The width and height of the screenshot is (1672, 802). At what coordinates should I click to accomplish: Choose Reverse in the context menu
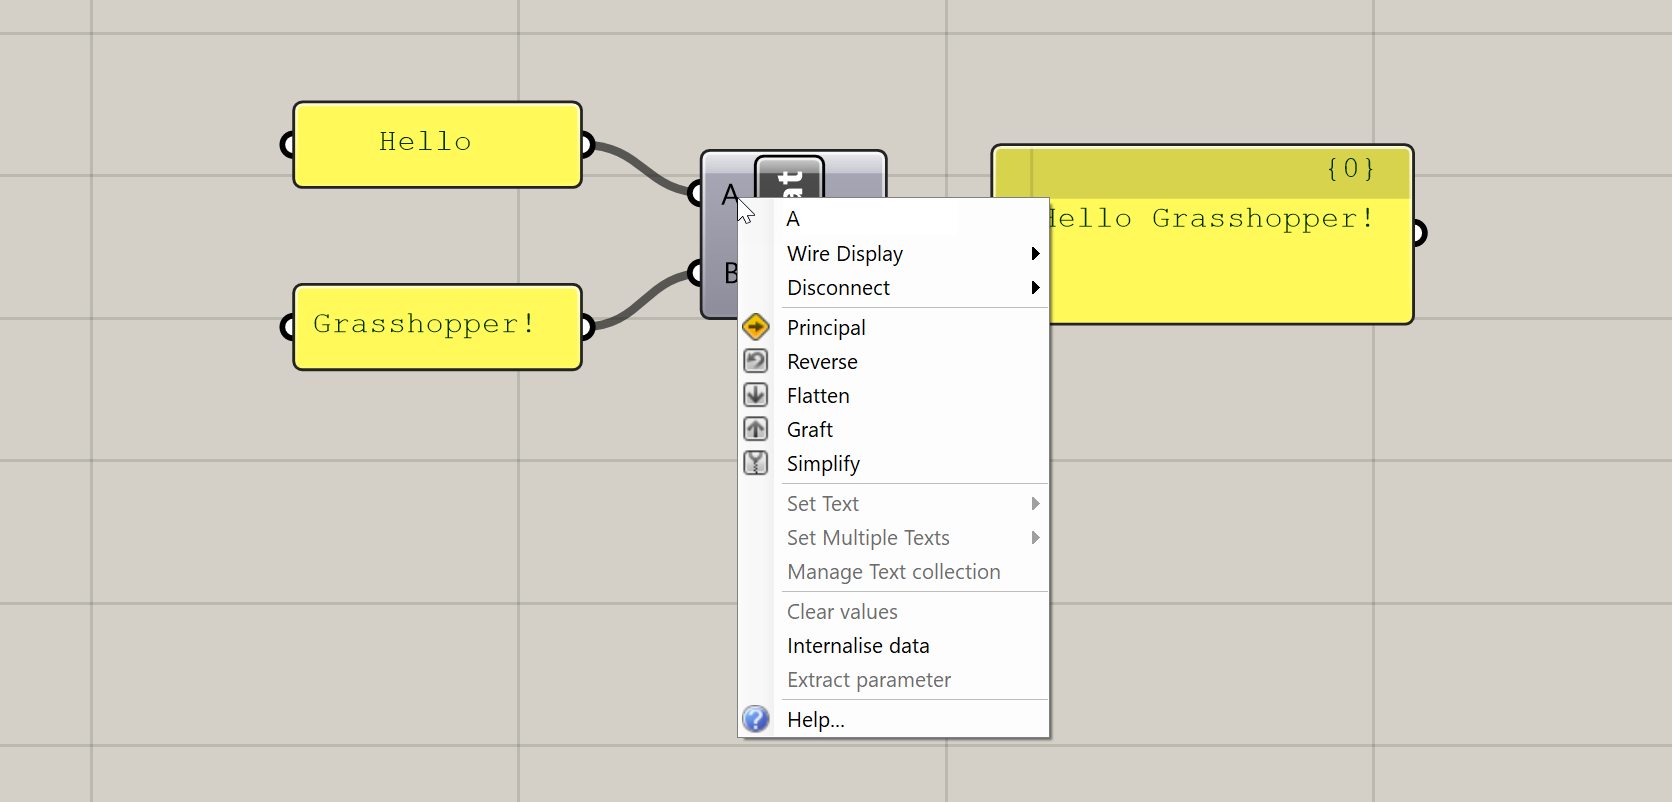(894, 362)
